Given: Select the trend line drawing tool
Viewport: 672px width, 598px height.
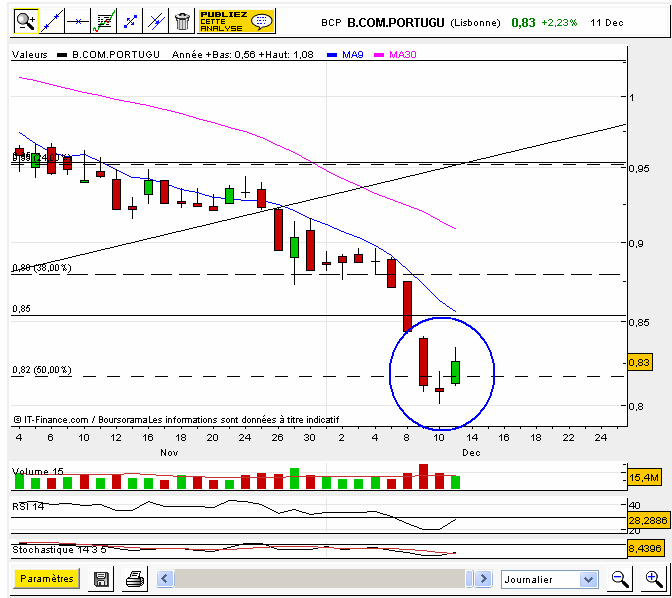Looking at the screenshot, I should 52,21.
